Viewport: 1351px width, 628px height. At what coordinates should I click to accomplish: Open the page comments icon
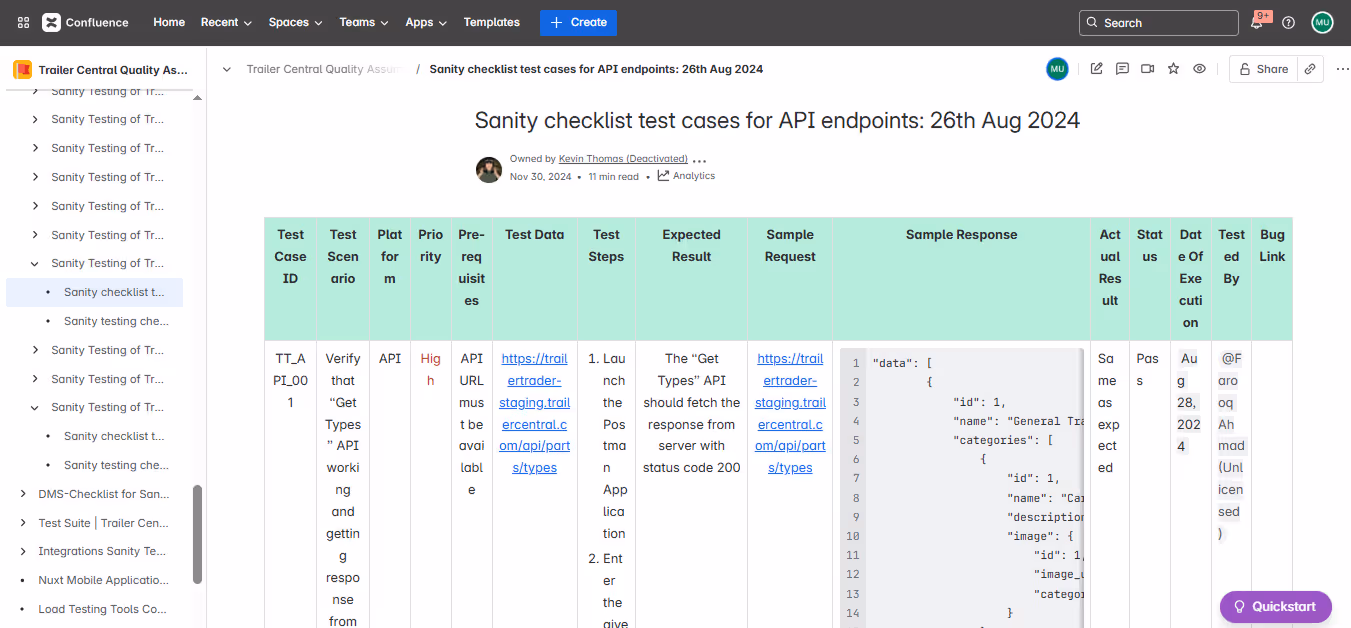pyautogui.click(x=1122, y=69)
